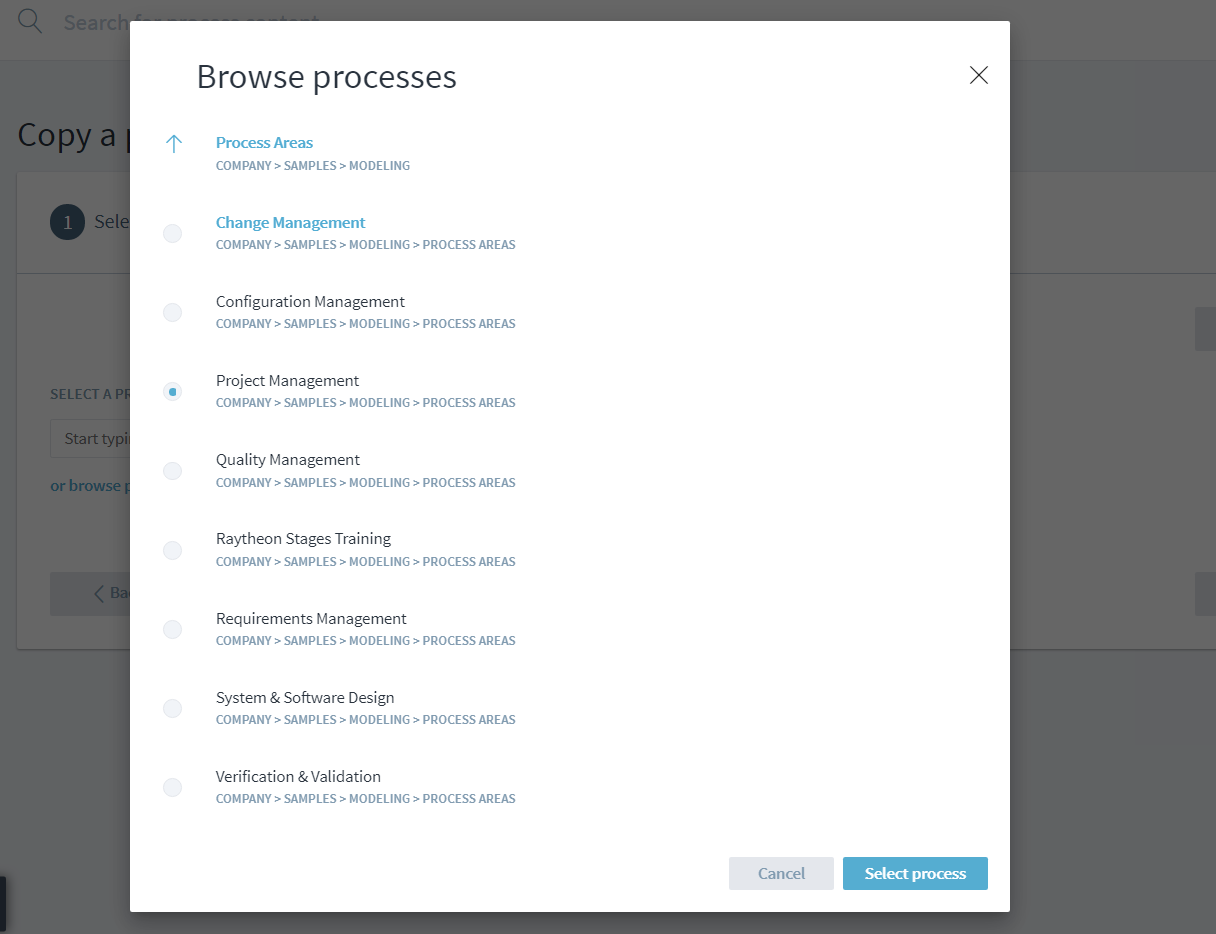Click the Verification & Validation process name
Screen dimensions: 1216x934
click(298, 777)
